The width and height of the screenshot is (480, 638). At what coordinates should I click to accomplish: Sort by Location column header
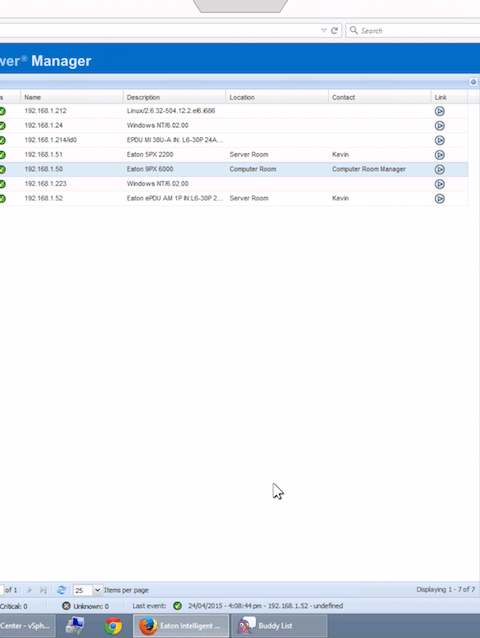pyautogui.click(x=277, y=97)
